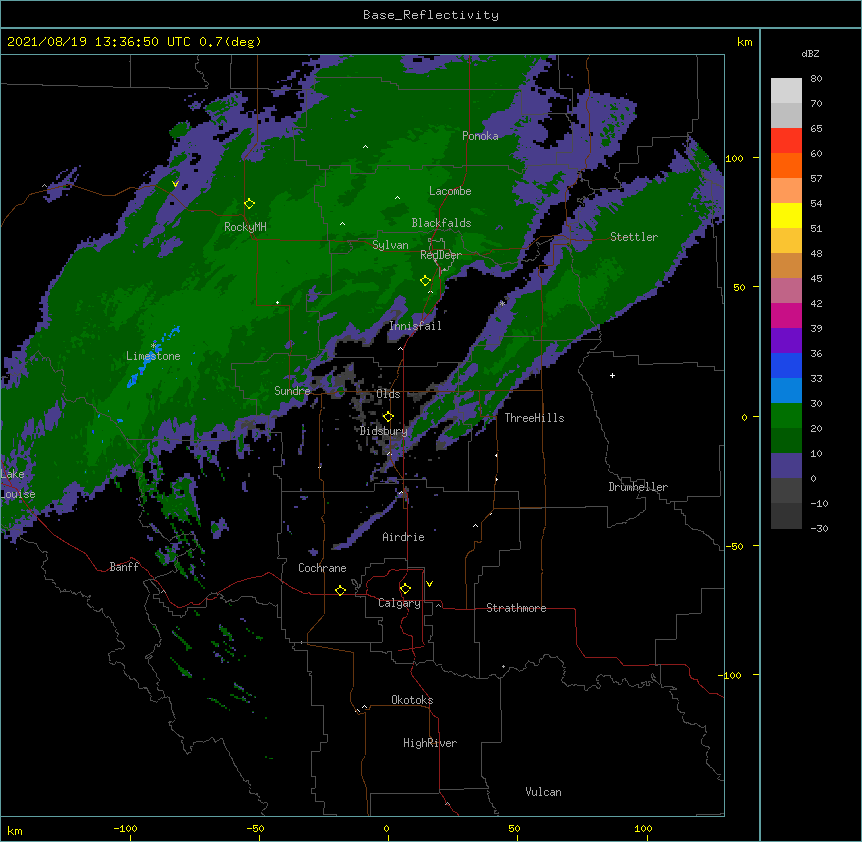Click the dBZ legend heading
This screenshot has height=842, width=862.
click(810, 53)
